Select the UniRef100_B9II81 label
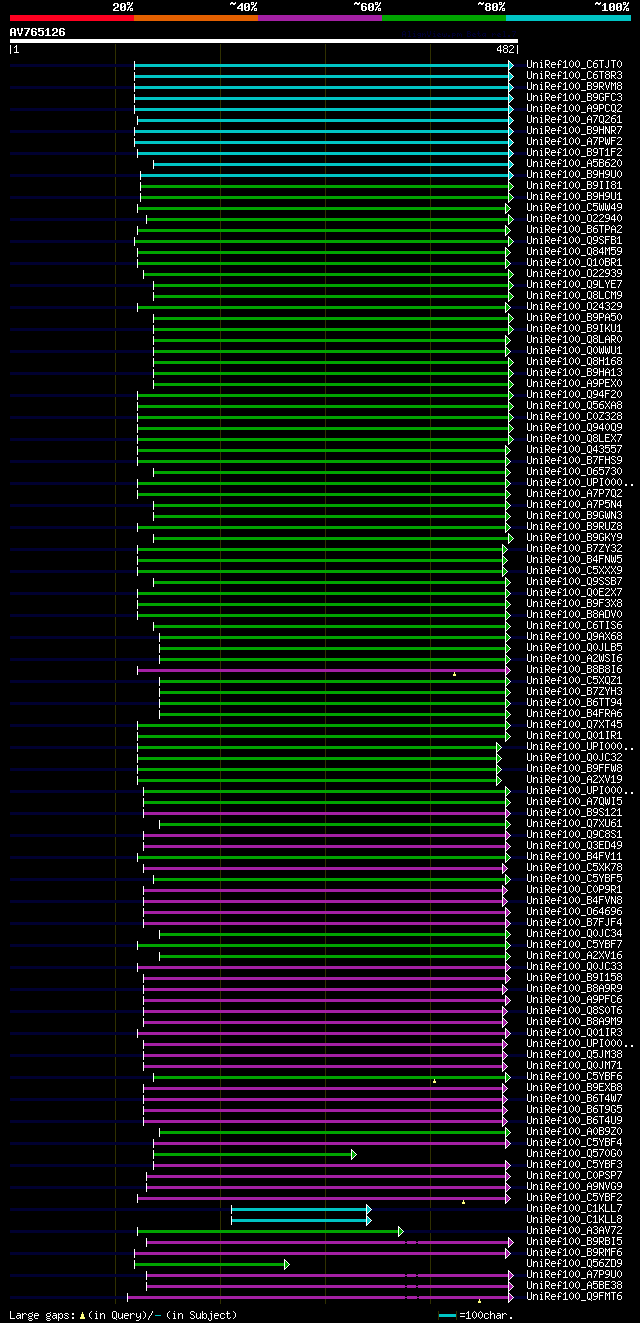 pos(575,186)
